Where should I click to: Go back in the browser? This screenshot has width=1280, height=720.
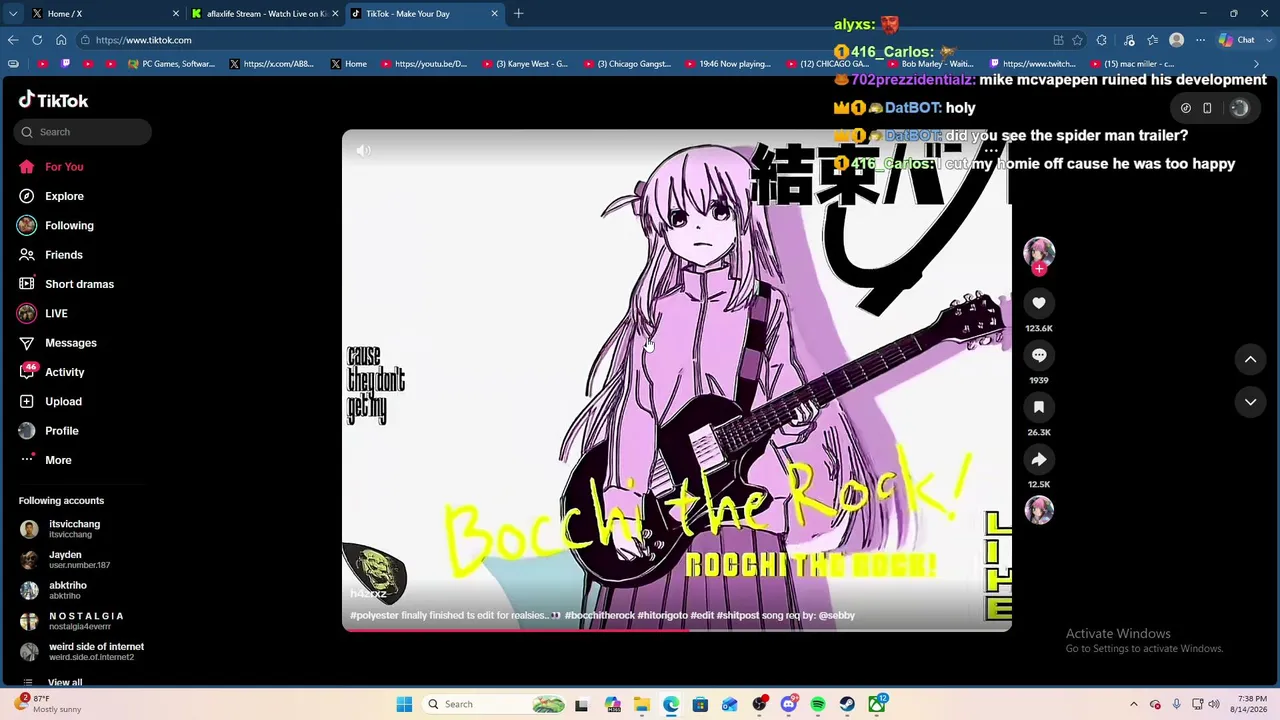tap(13, 40)
